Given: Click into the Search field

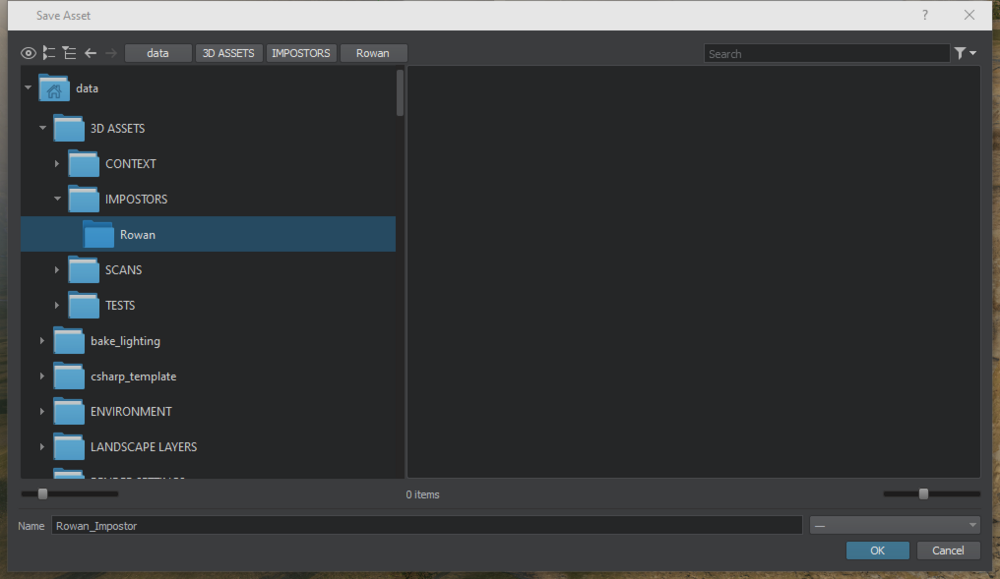Looking at the screenshot, I should [x=825, y=54].
